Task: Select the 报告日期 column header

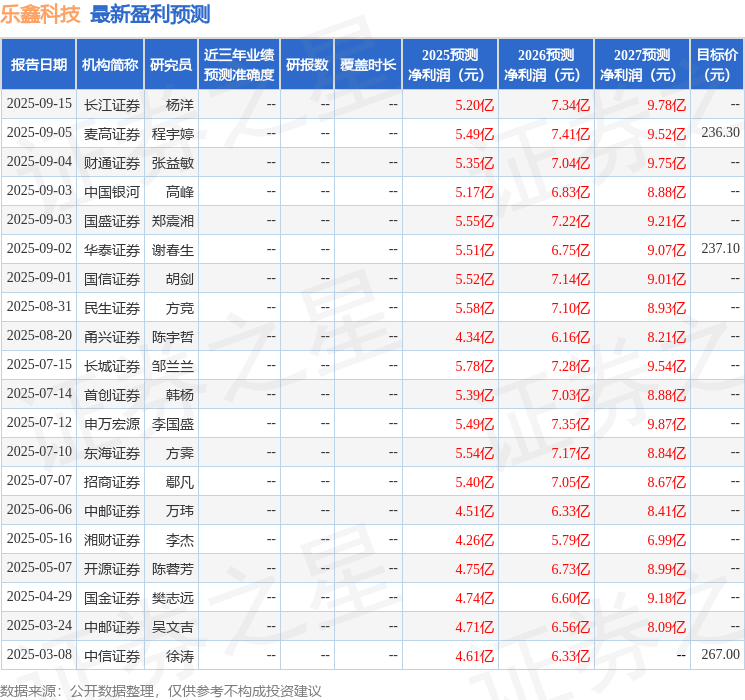Action: coord(38,65)
